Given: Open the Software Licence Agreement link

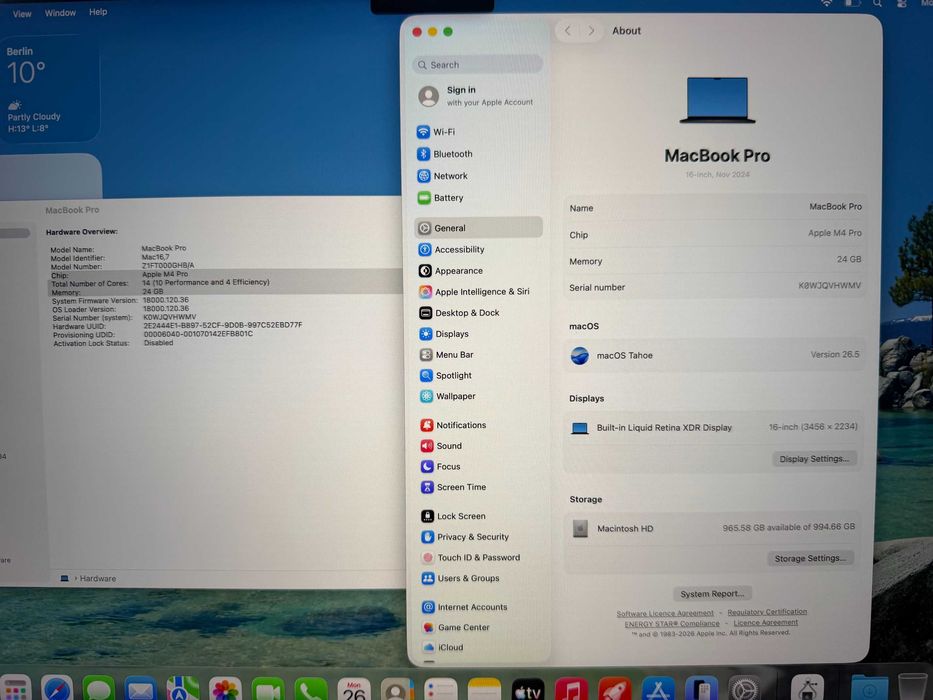Looking at the screenshot, I should [665, 613].
